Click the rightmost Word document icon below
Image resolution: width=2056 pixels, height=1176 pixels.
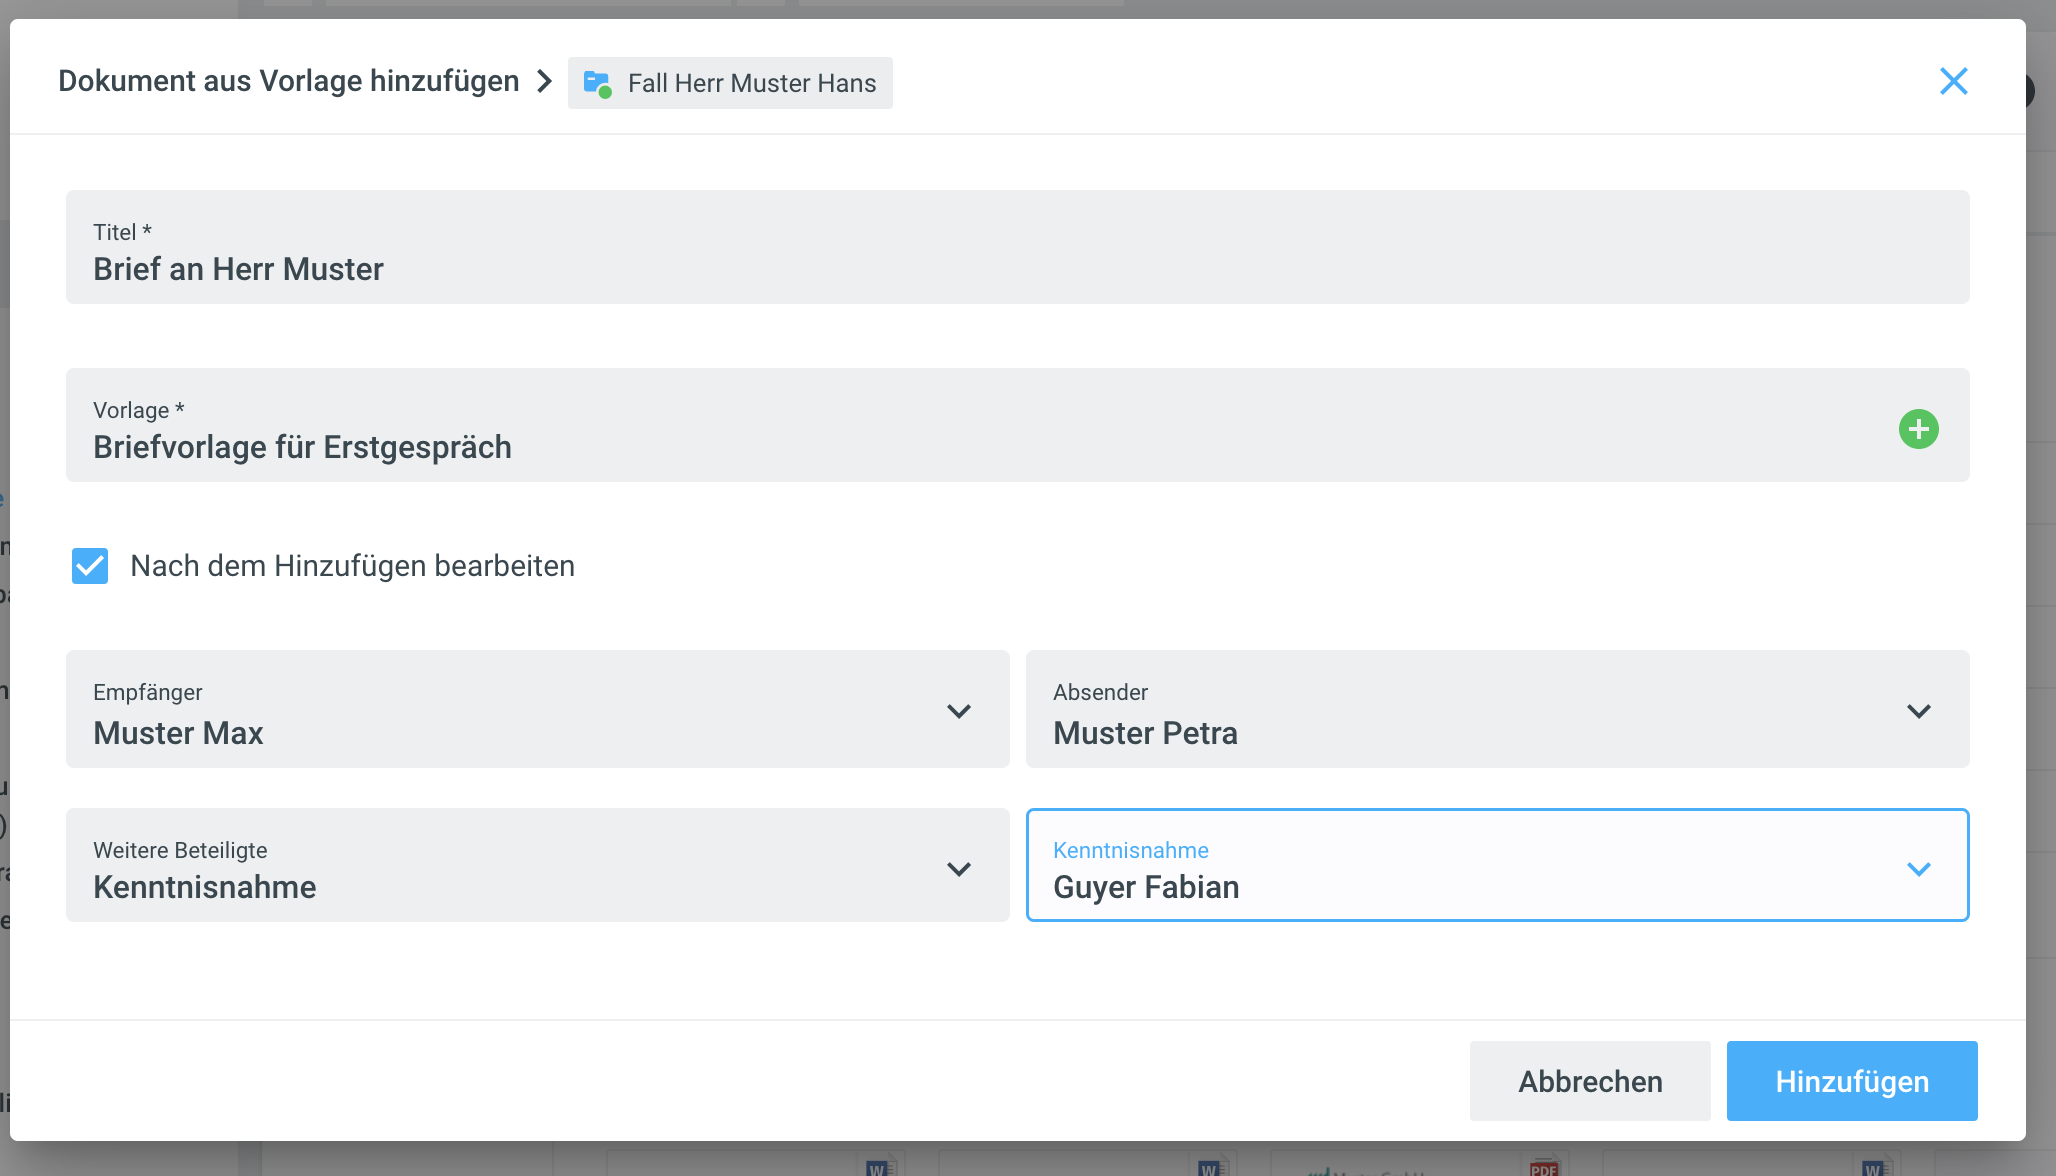(x=1873, y=1166)
